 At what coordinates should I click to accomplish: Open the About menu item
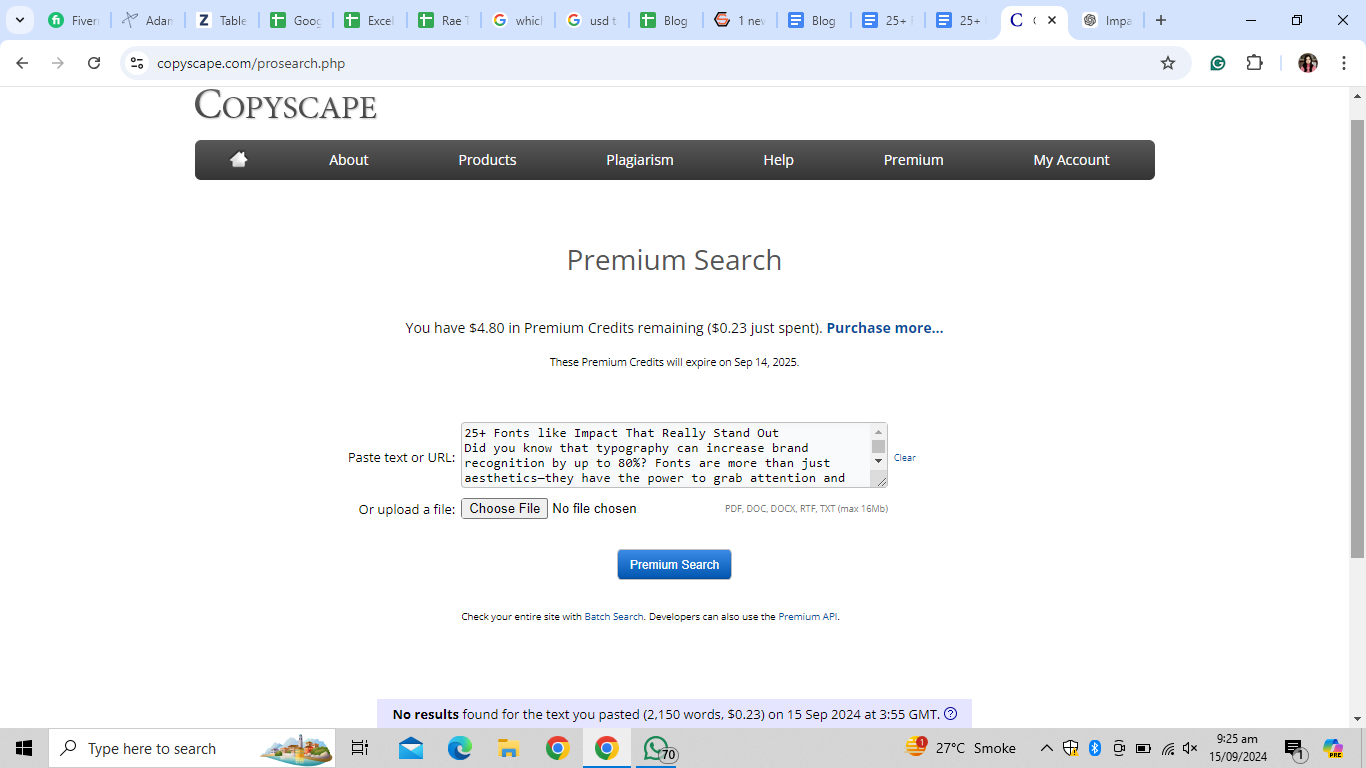[349, 160]
